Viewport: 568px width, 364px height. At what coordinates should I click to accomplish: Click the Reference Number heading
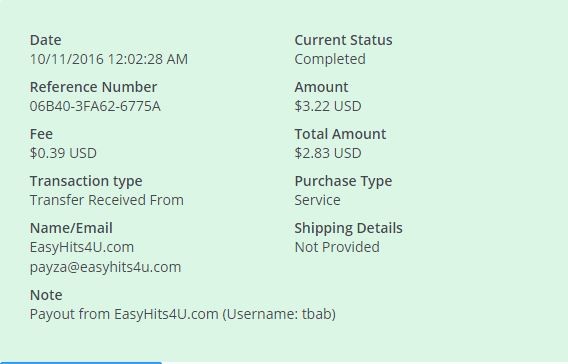tap(93, 87)
